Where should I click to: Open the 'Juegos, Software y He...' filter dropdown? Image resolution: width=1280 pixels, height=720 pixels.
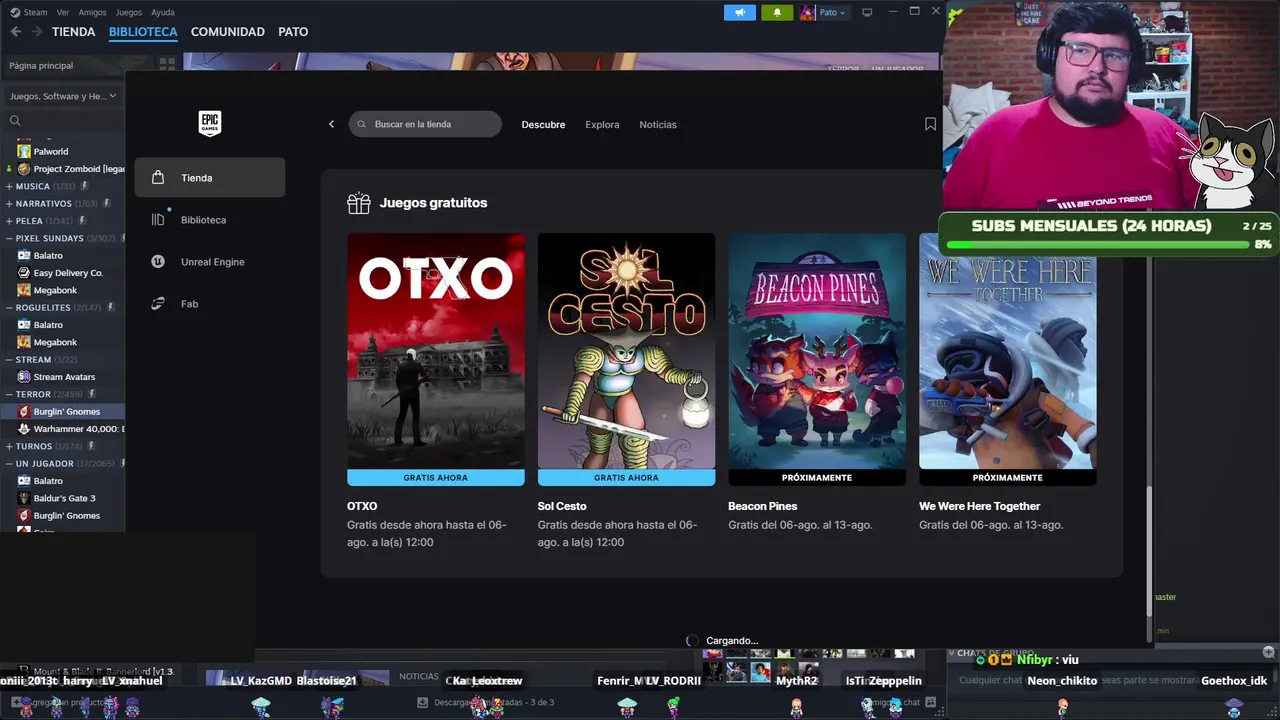coord(62,96)
